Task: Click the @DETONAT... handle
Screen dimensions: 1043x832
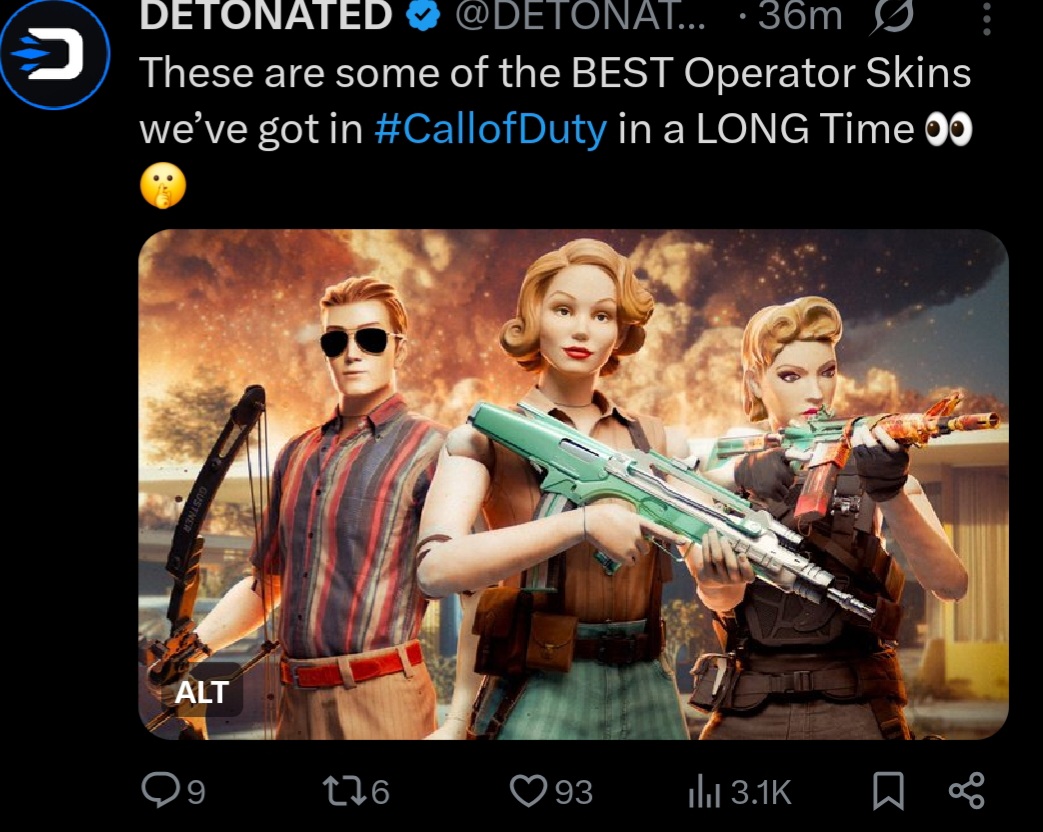Action: (579, 15)
